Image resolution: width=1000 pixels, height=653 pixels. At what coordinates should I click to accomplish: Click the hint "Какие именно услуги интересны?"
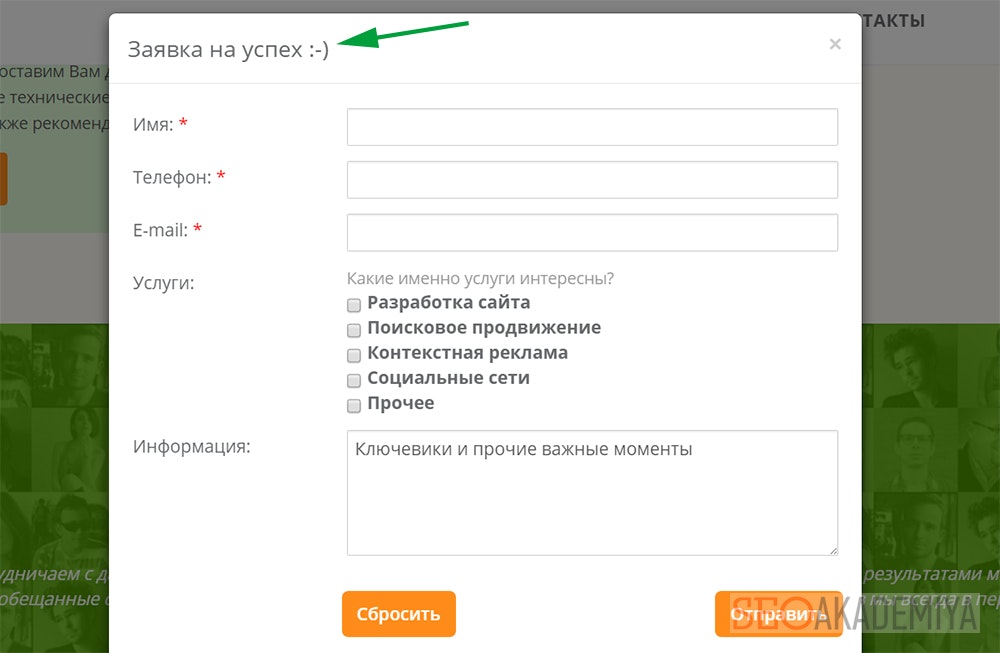[x=483, y=278]
